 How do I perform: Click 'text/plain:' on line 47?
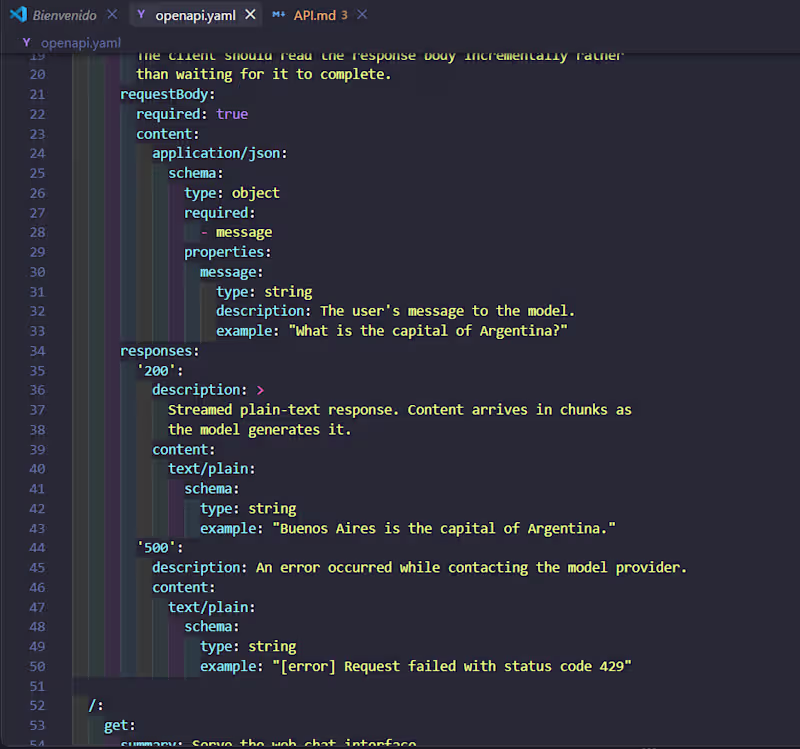click(x=212, y=607)
